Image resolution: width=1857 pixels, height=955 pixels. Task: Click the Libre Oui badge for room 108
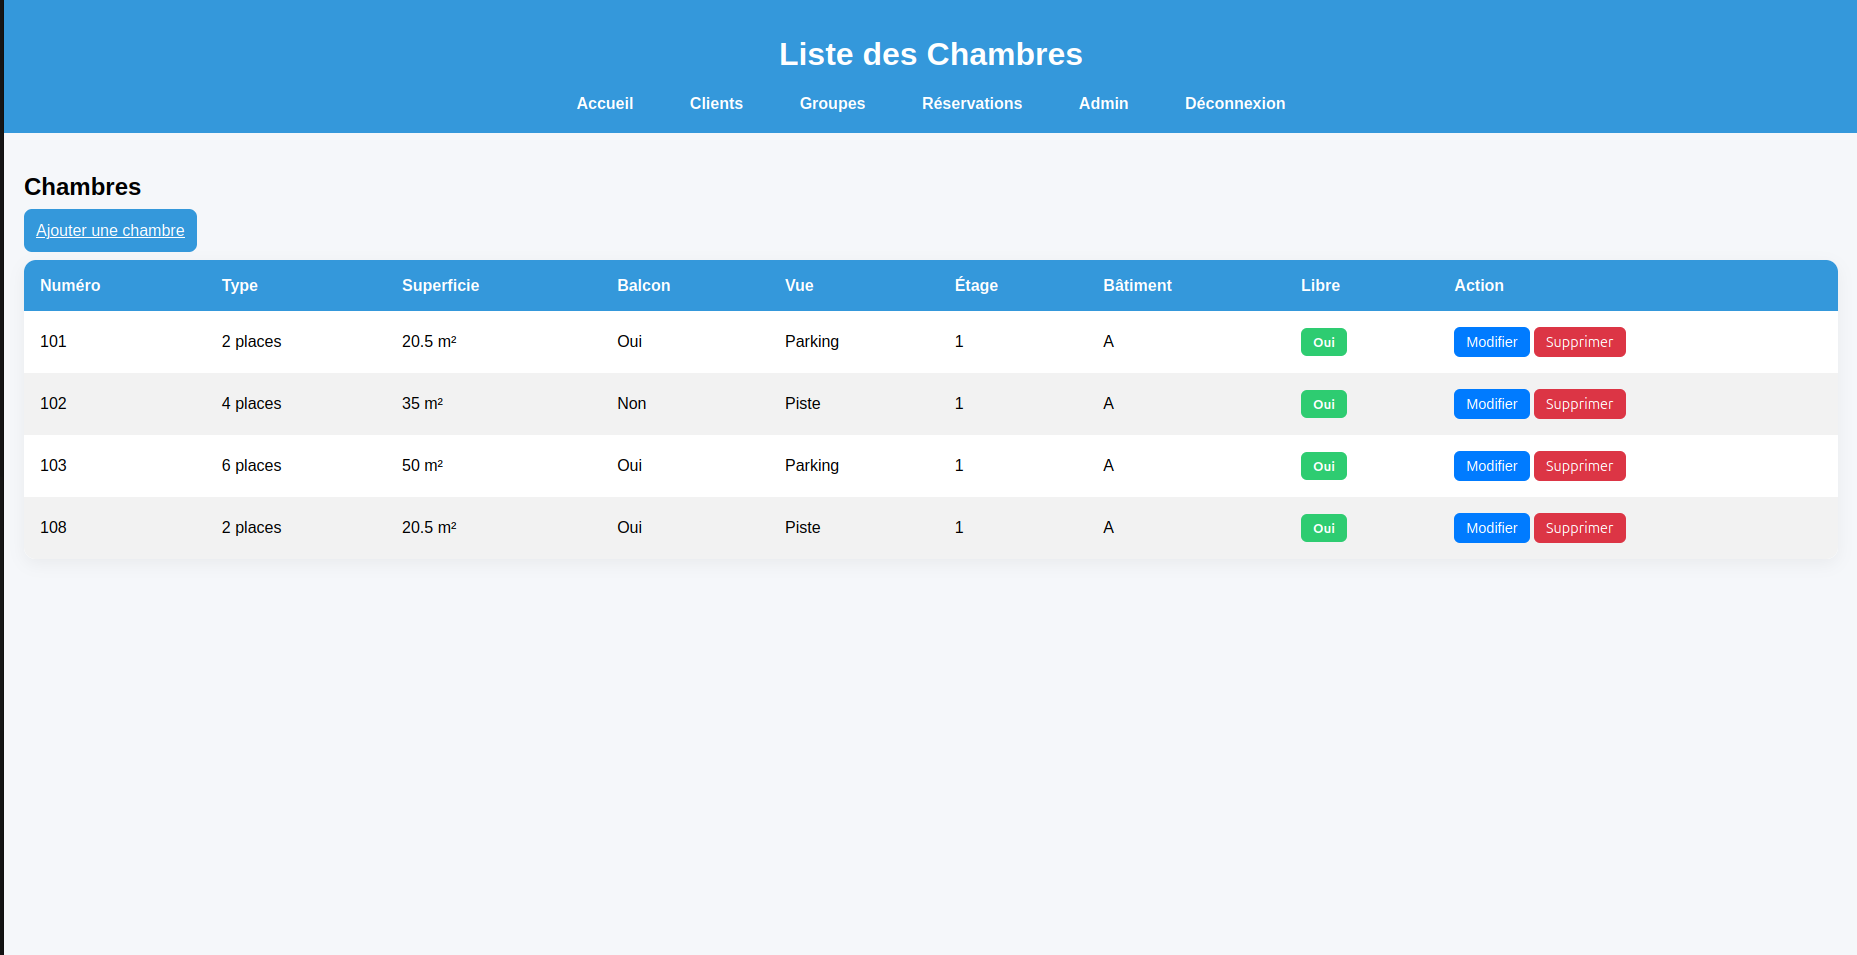click(x=1323, y=528)
